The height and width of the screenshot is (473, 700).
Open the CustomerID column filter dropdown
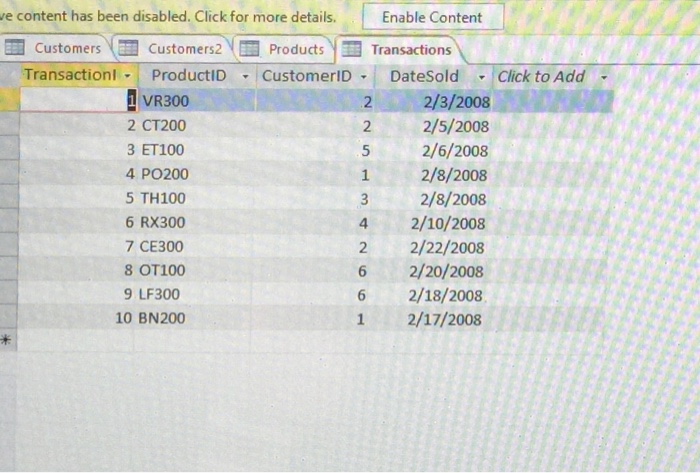pyautogui.click(x=364, y=77)
